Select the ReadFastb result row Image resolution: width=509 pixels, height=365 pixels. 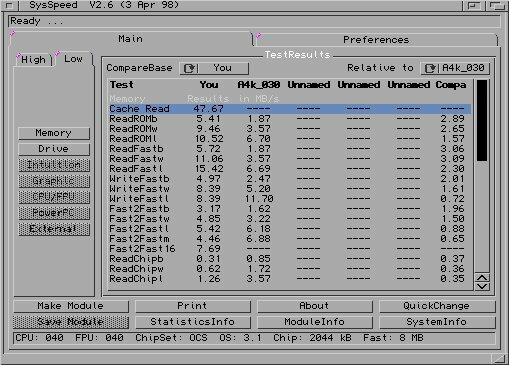(290, 149)
